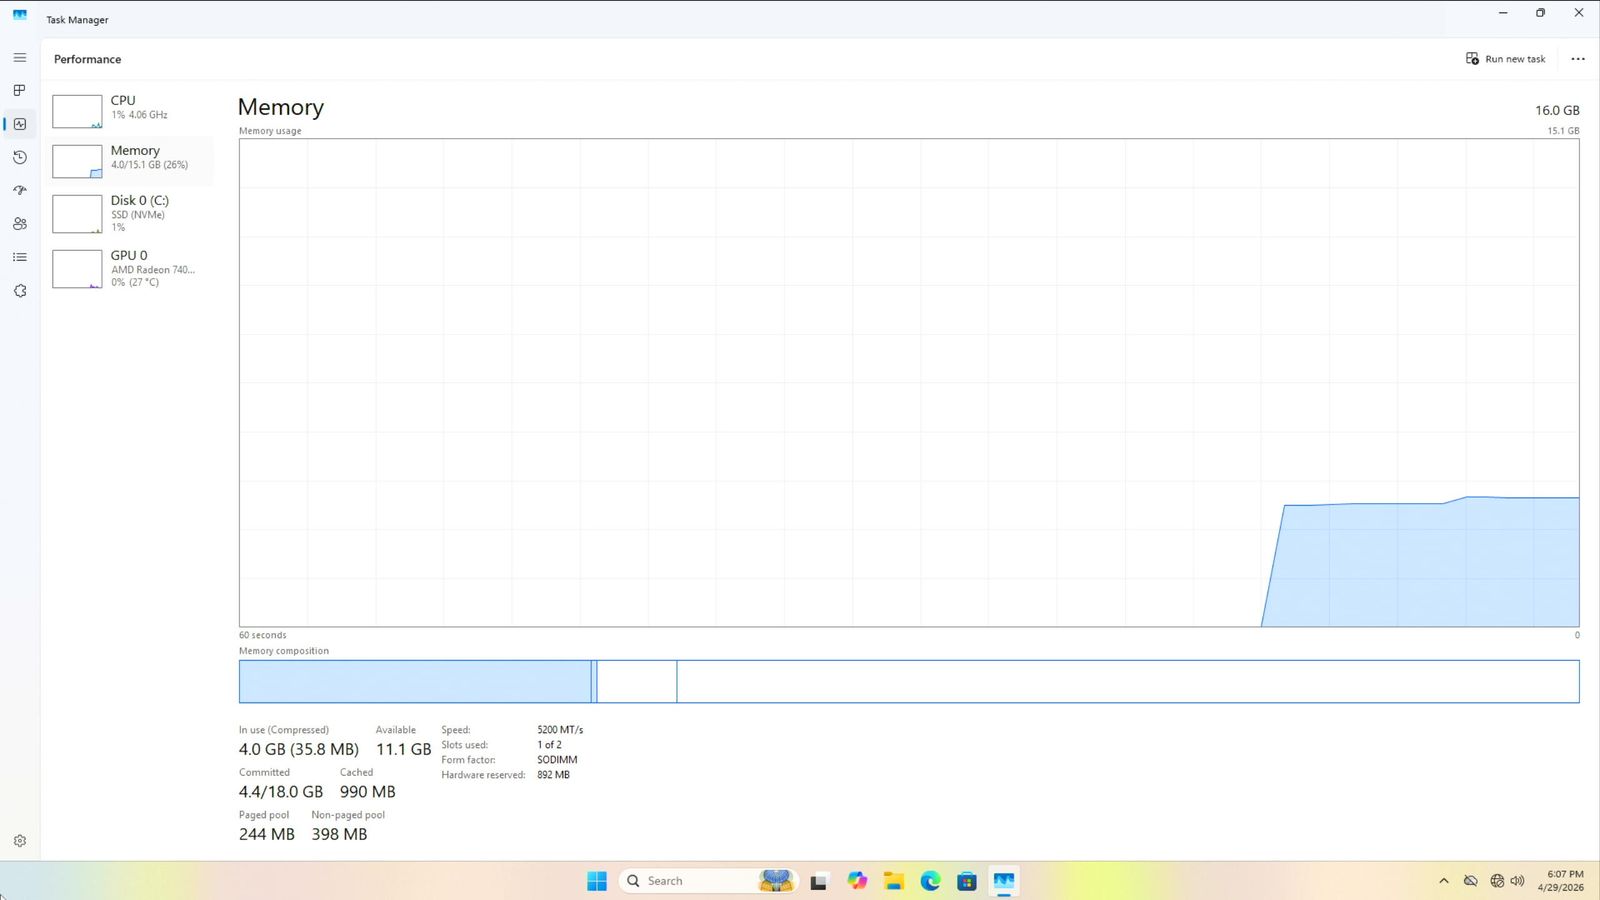
Task: Open the three-dot more options menu
Action: (x=1578, y=59)
